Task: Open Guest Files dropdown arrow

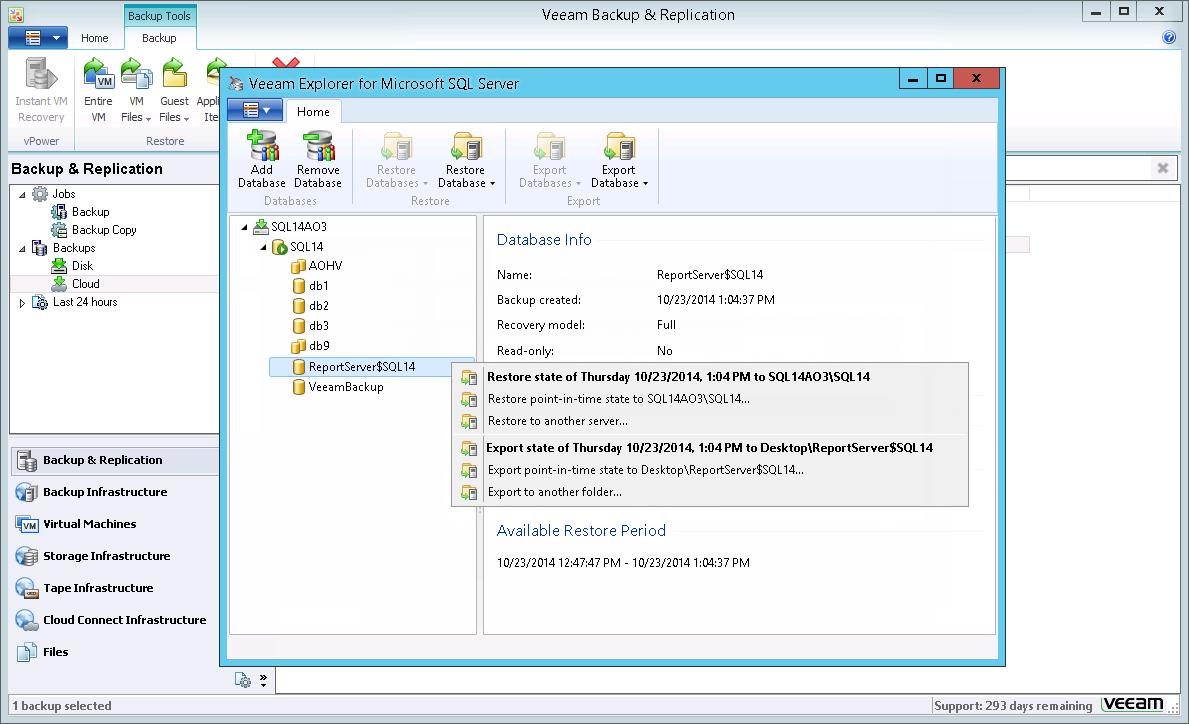Action: tap(186, 118)
